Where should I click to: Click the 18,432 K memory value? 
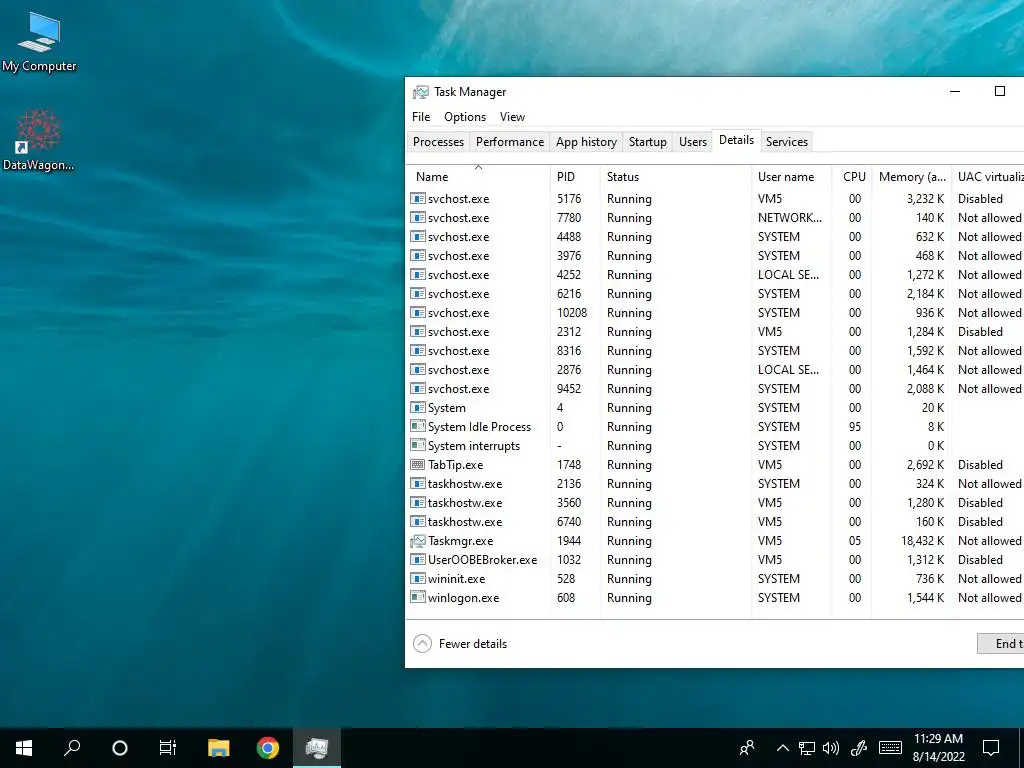click(922, 541)
